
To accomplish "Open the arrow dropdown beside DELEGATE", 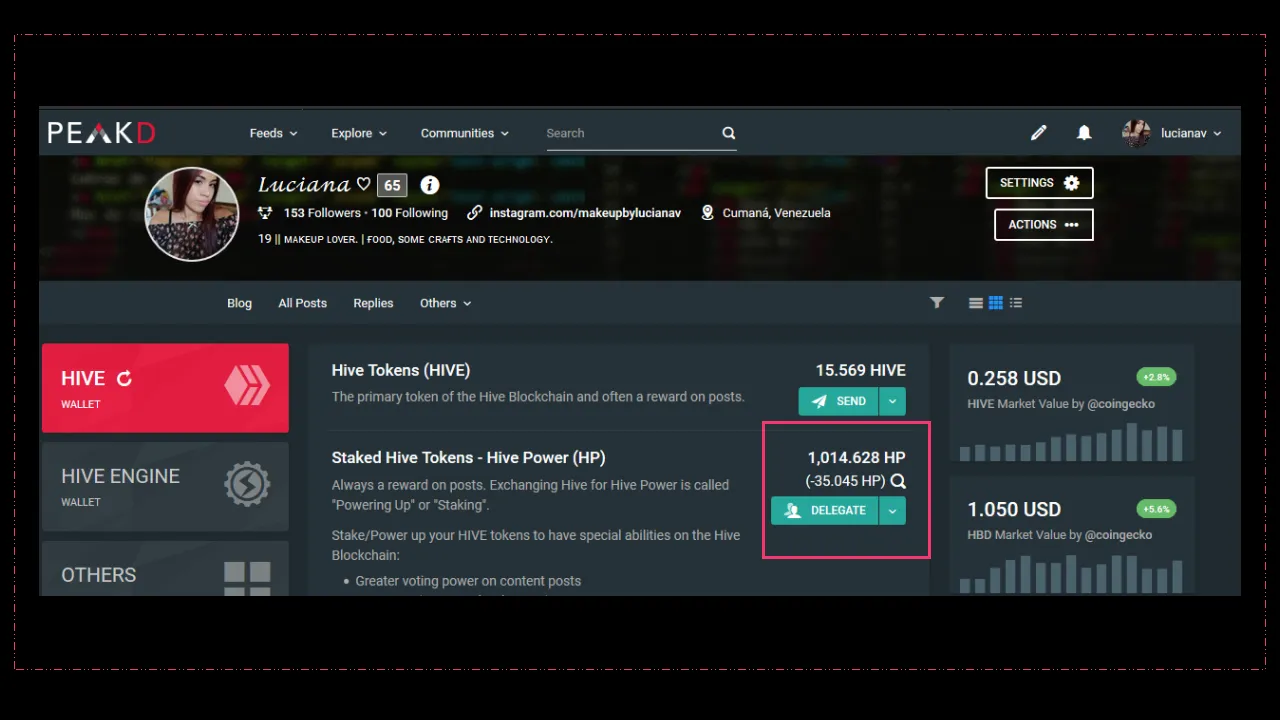I will pos(892,511).
